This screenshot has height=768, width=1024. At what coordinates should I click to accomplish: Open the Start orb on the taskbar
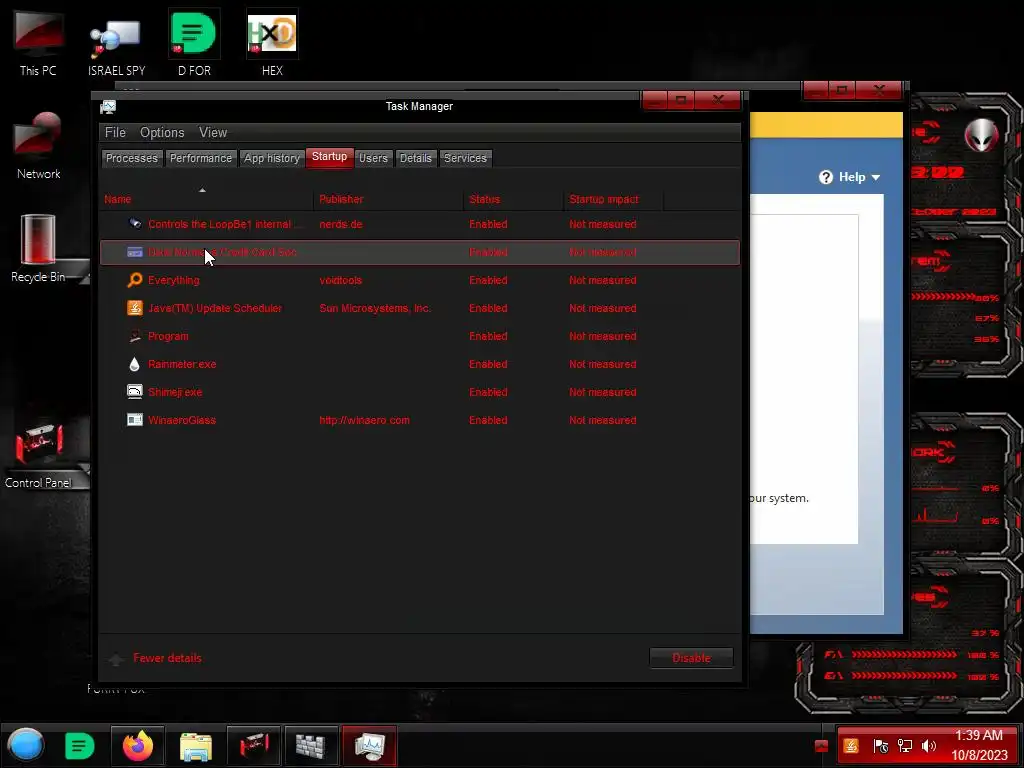coord(26,745)
